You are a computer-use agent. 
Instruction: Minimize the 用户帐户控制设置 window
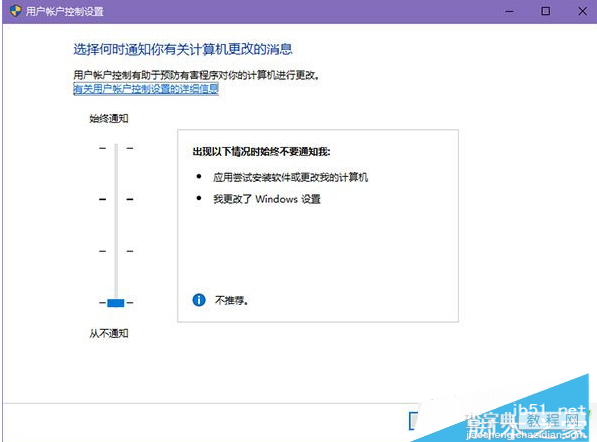[509, 11]
